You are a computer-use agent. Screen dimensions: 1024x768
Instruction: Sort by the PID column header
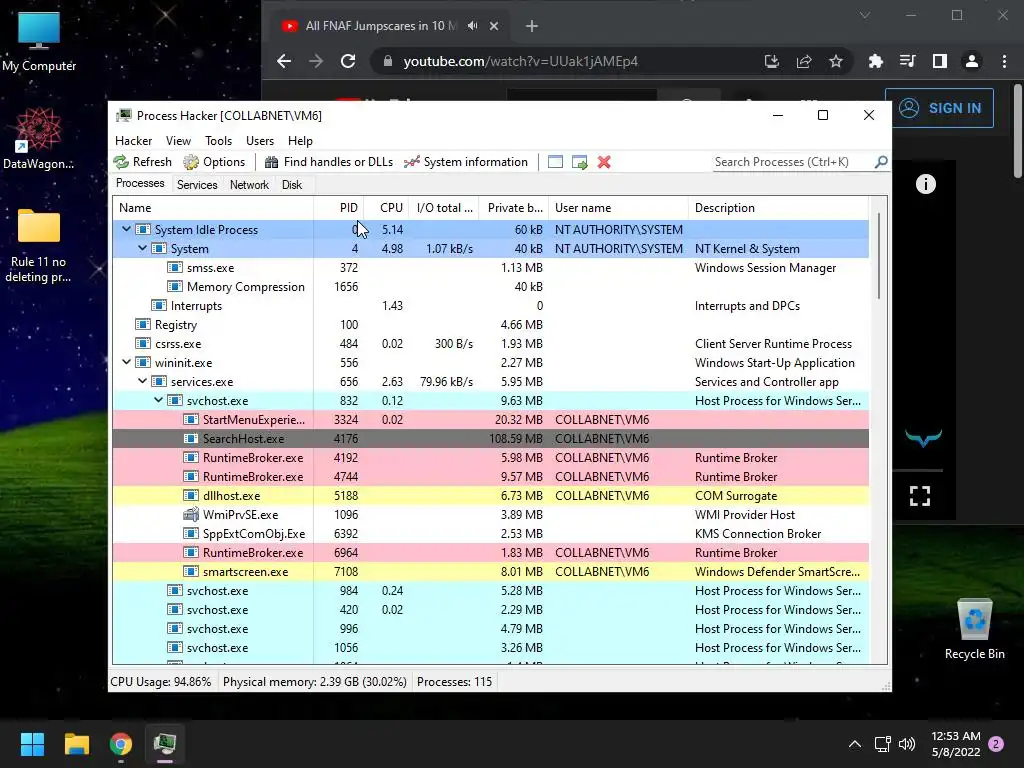(339, 208)
